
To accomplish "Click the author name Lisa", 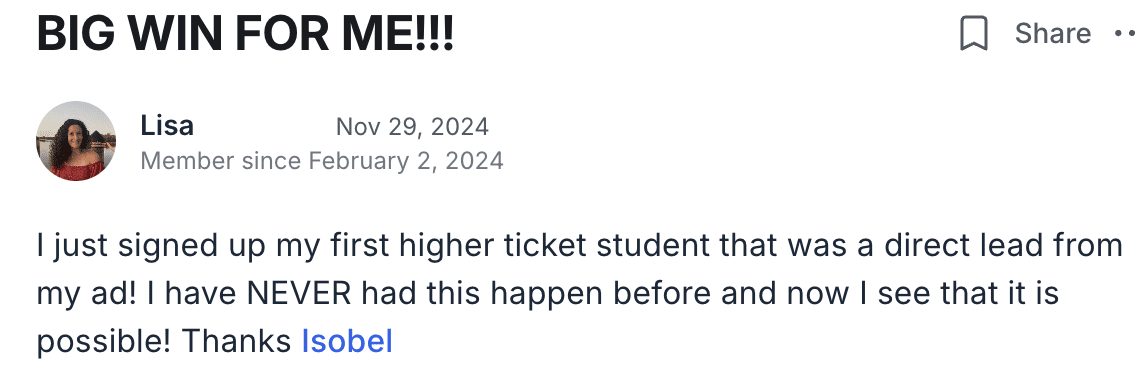I will pos(167,126).
